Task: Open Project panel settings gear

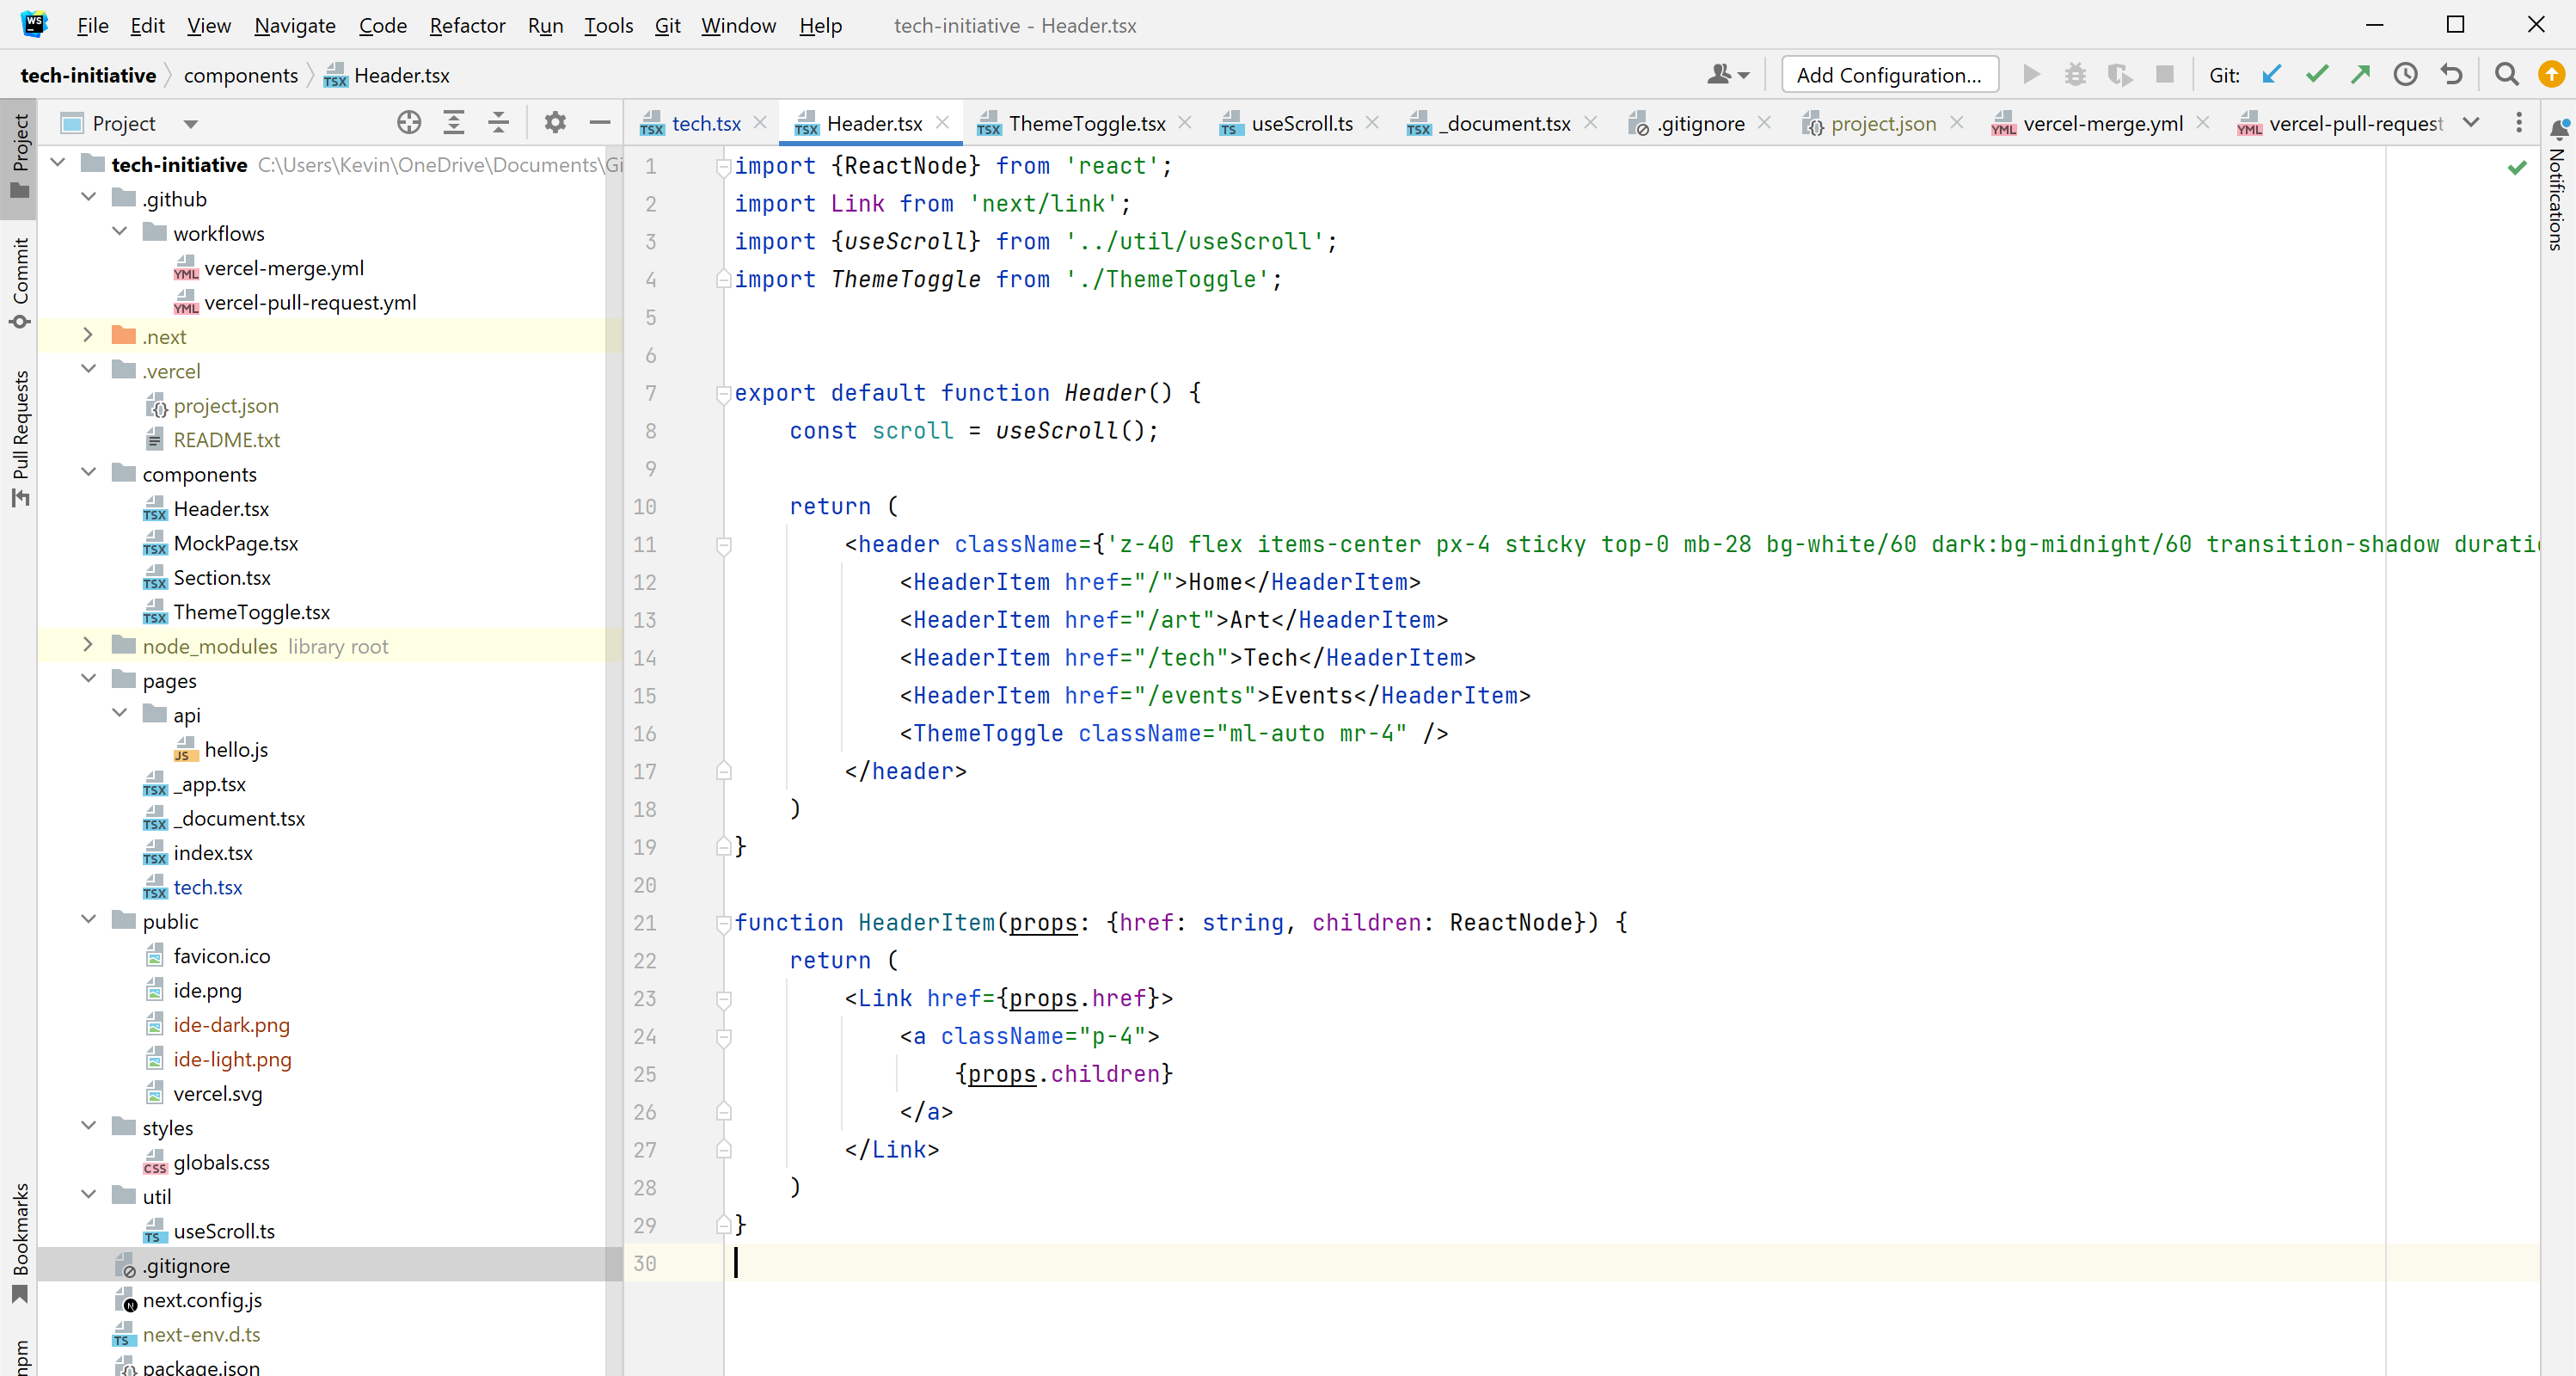Action: point(555,123)
